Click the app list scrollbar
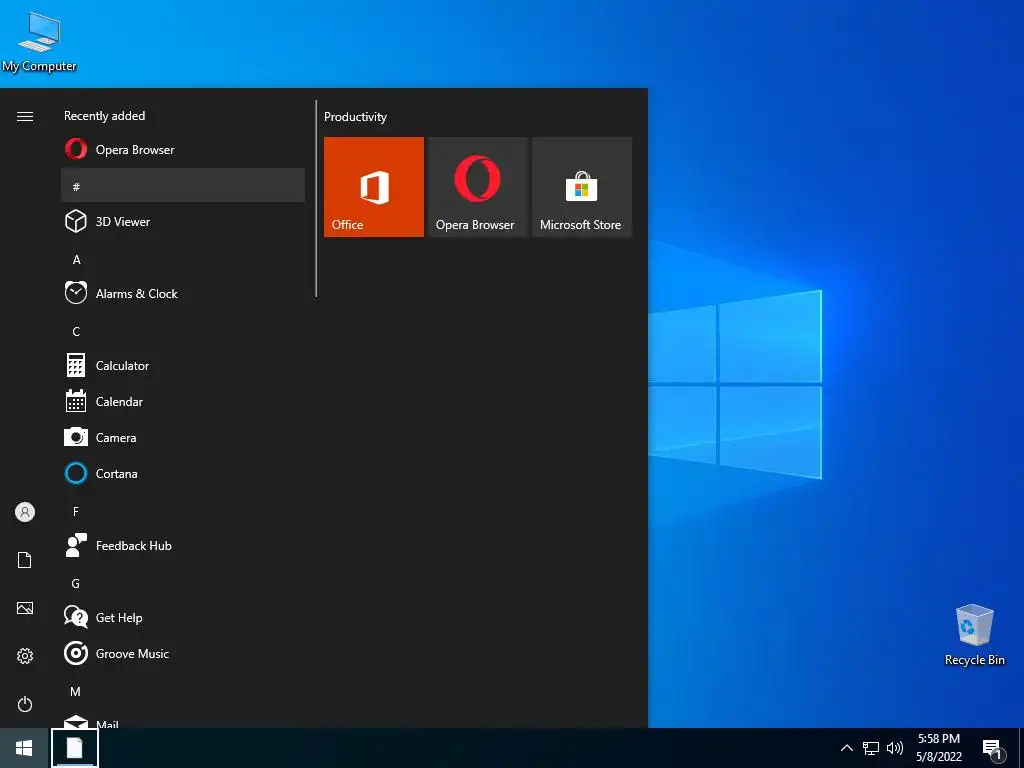 tap(316, 199)
